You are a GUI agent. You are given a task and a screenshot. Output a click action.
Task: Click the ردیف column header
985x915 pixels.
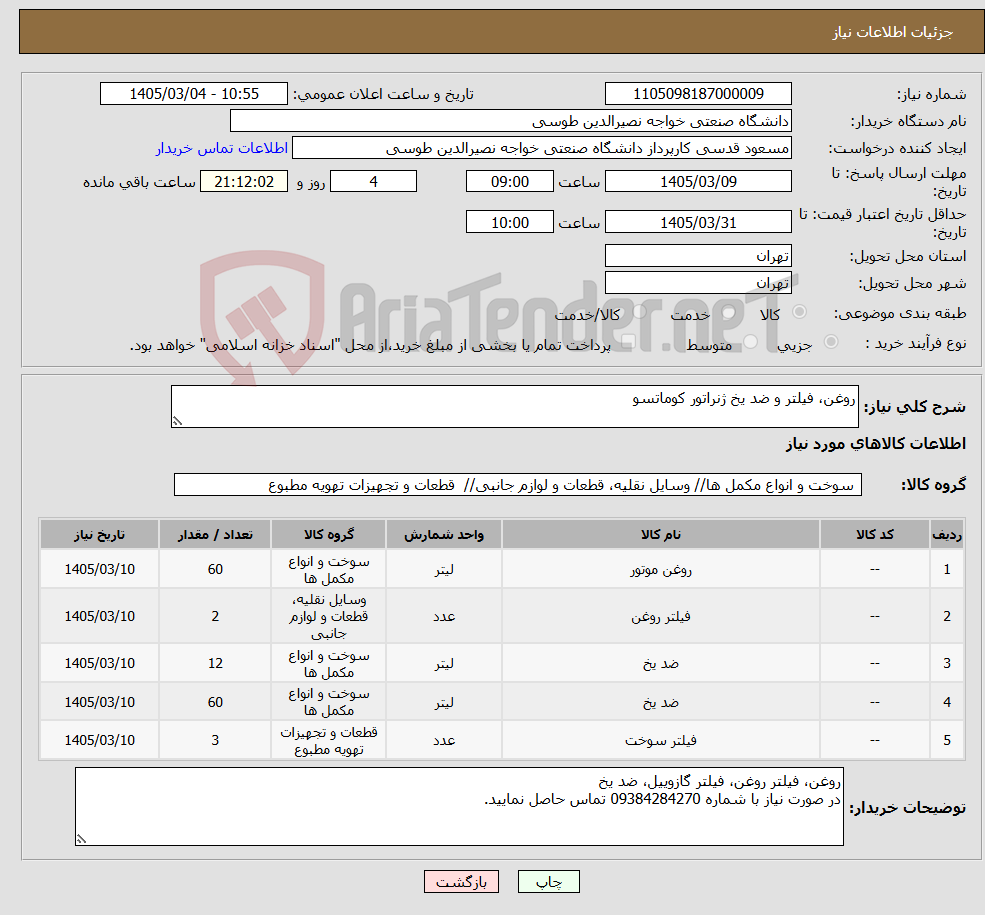click(947, 534)
